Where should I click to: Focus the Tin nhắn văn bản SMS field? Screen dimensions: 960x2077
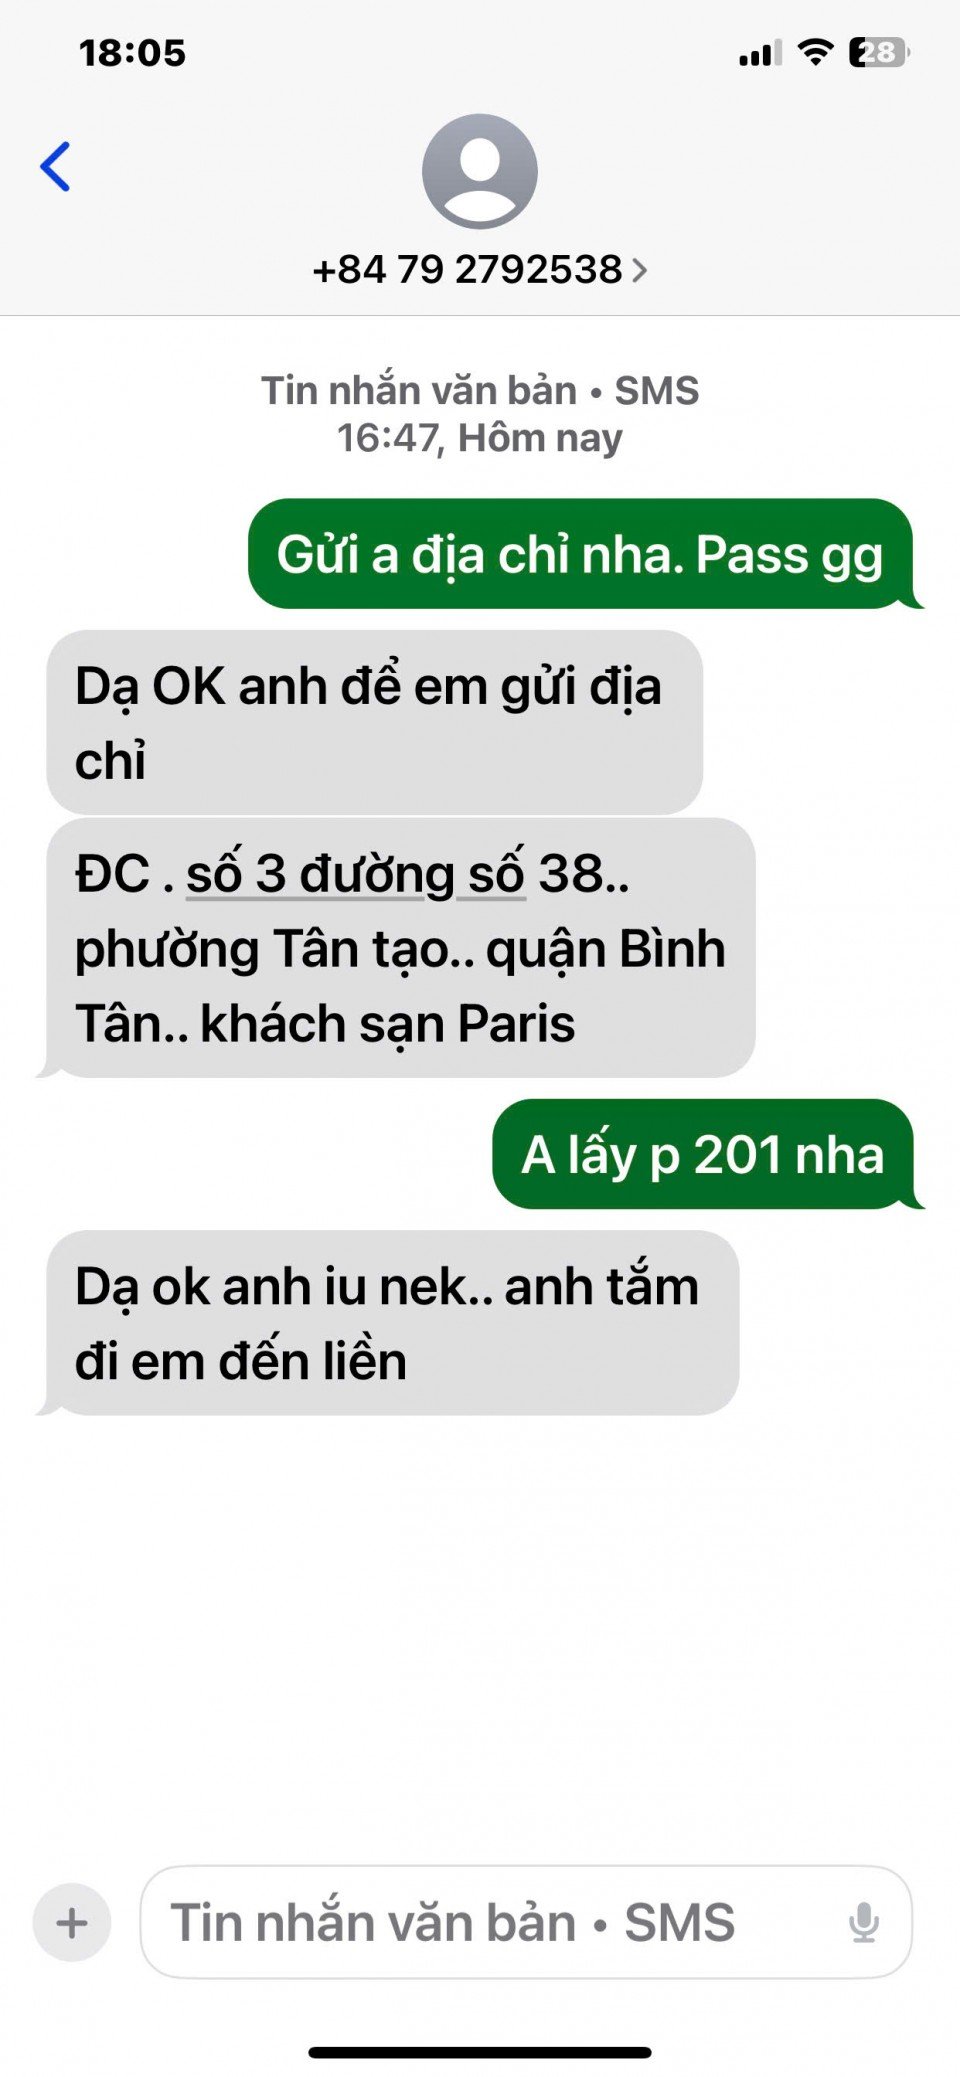[x=526, y=1922]
